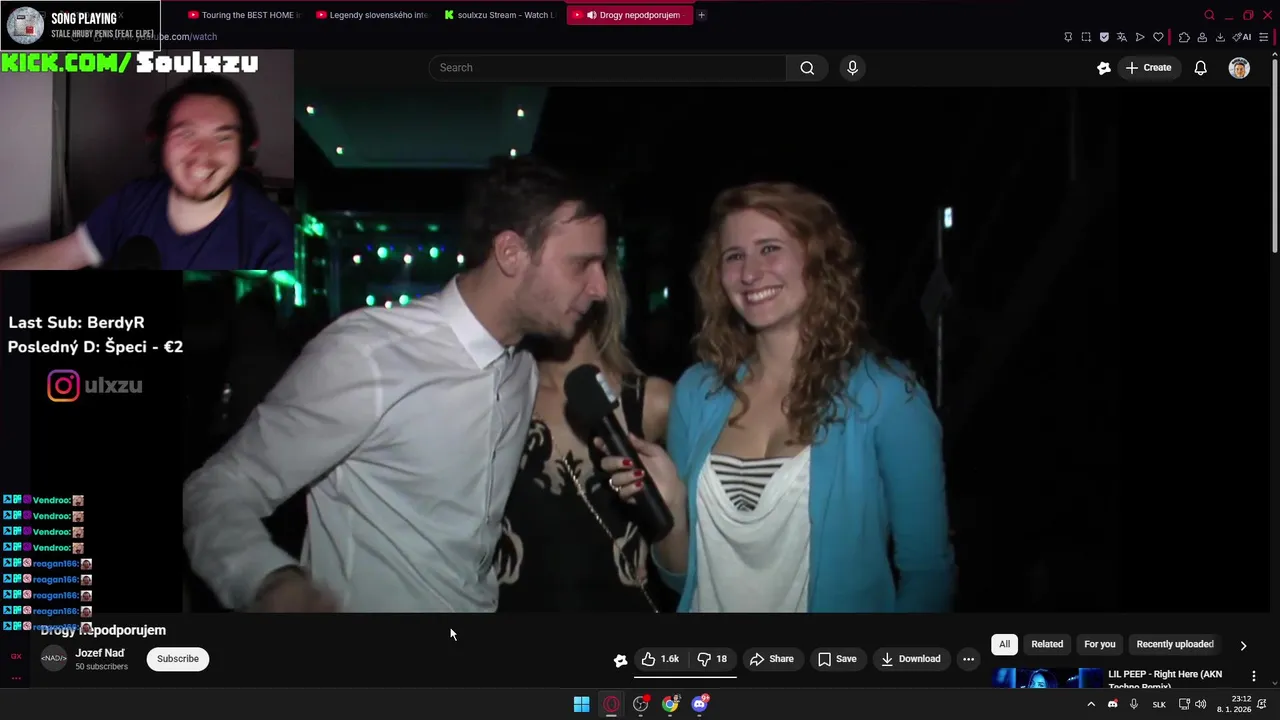Click the play arrow toolbar icon
Viewport: 1280px width, 720px height.
pos(1140,37)
